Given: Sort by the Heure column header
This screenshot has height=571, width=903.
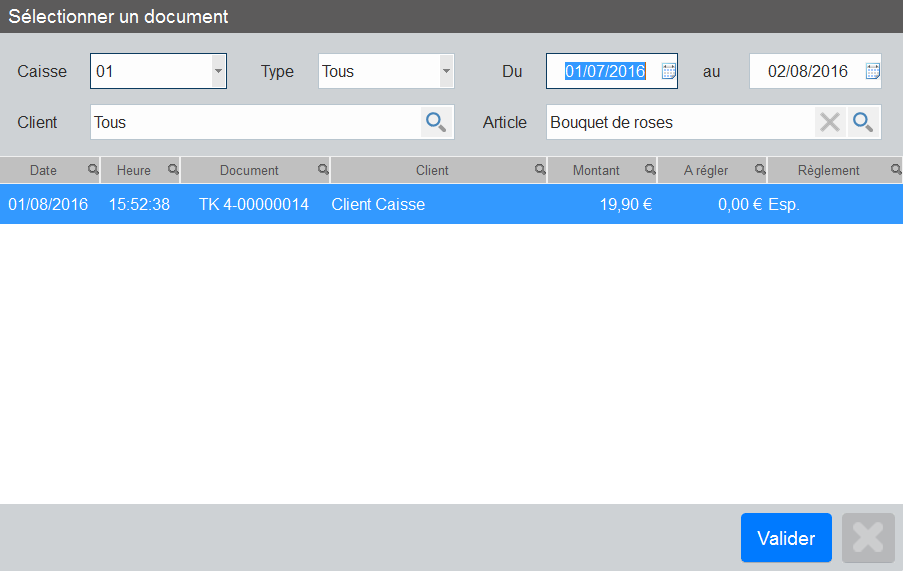Looking at the screenshot, I should click(x=134, y=170).
